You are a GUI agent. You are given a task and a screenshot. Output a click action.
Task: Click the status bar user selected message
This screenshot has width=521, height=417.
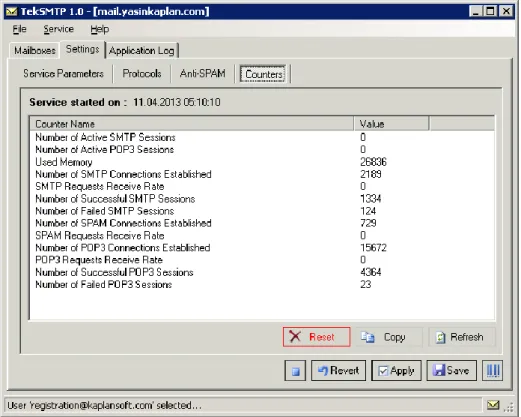click(104, 405)
